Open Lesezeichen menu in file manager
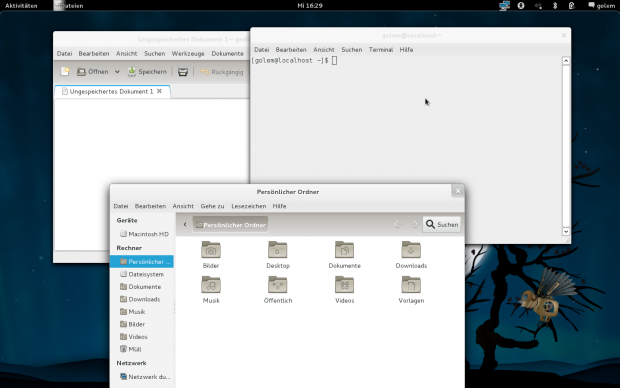 pyautogui.click(x=249, y=206)
